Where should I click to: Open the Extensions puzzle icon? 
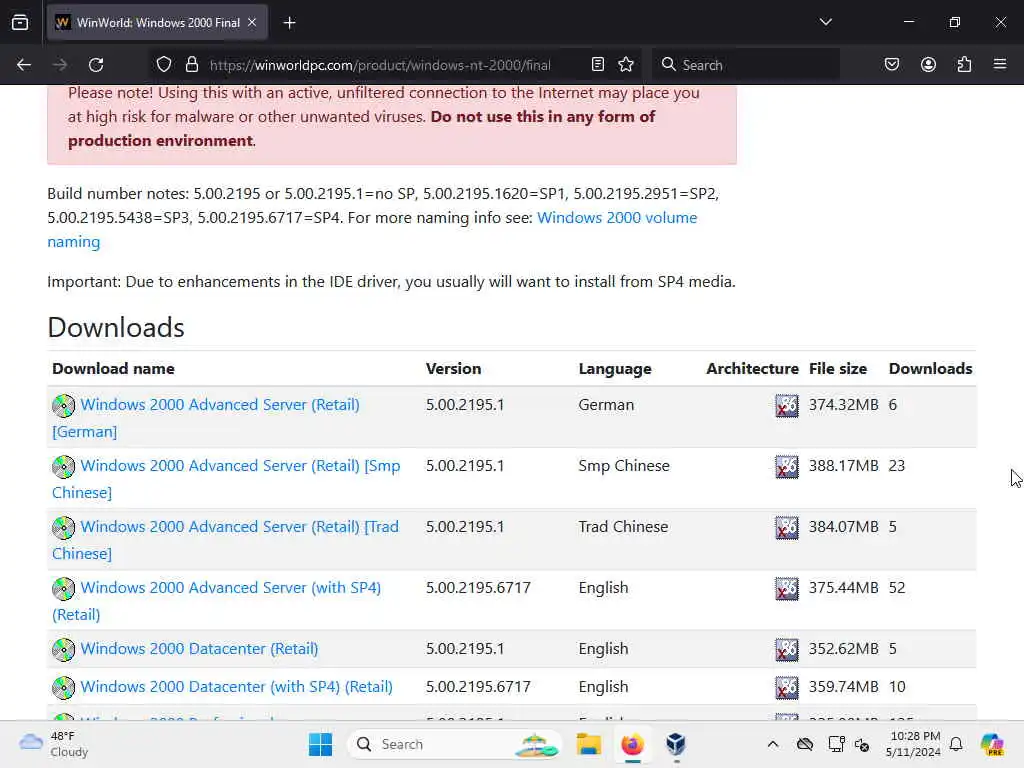(x=964, y=64)
